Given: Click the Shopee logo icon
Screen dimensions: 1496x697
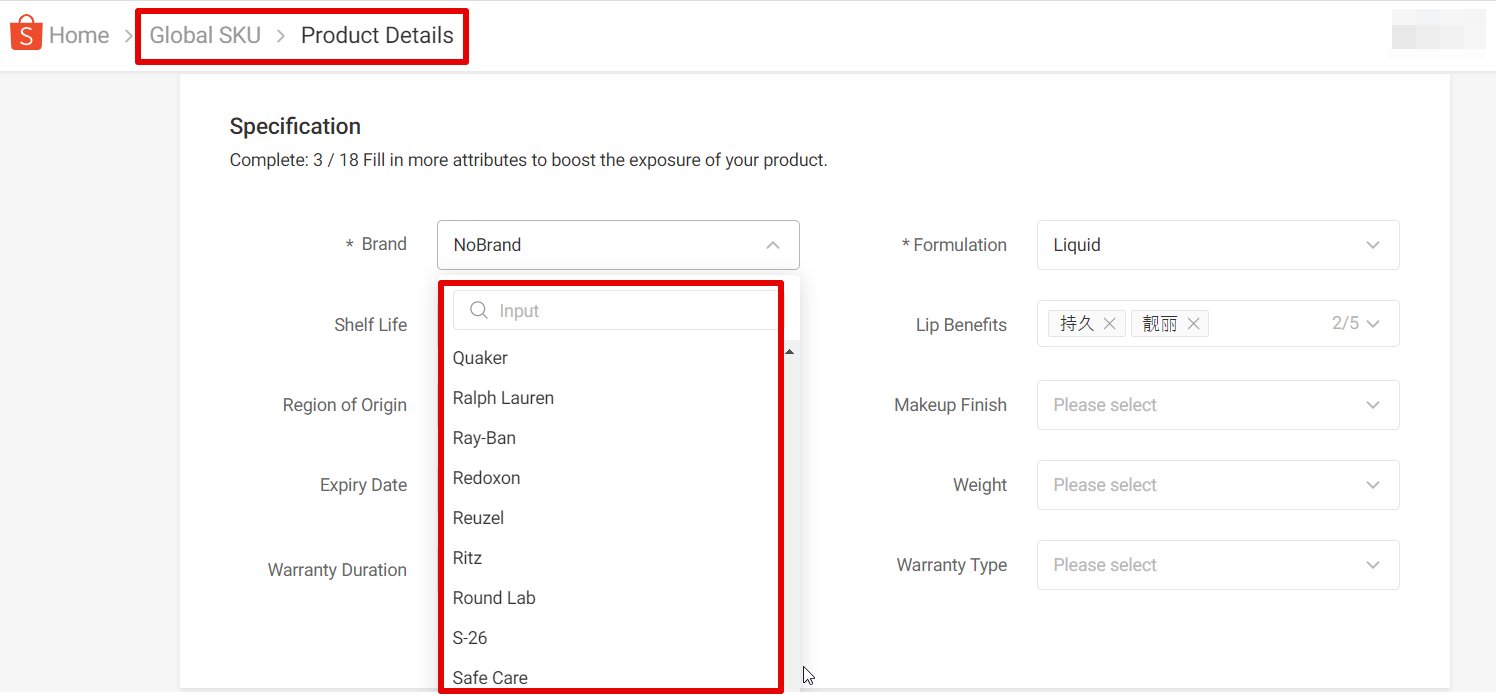Looking at the screenshot, I should click(x=26, y=33).
